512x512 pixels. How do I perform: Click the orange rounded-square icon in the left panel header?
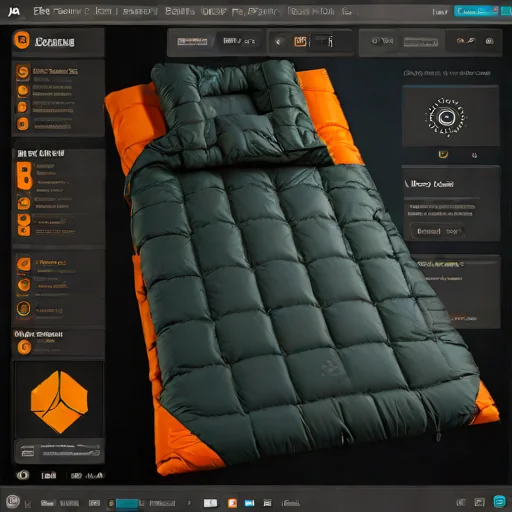(22, 40)
